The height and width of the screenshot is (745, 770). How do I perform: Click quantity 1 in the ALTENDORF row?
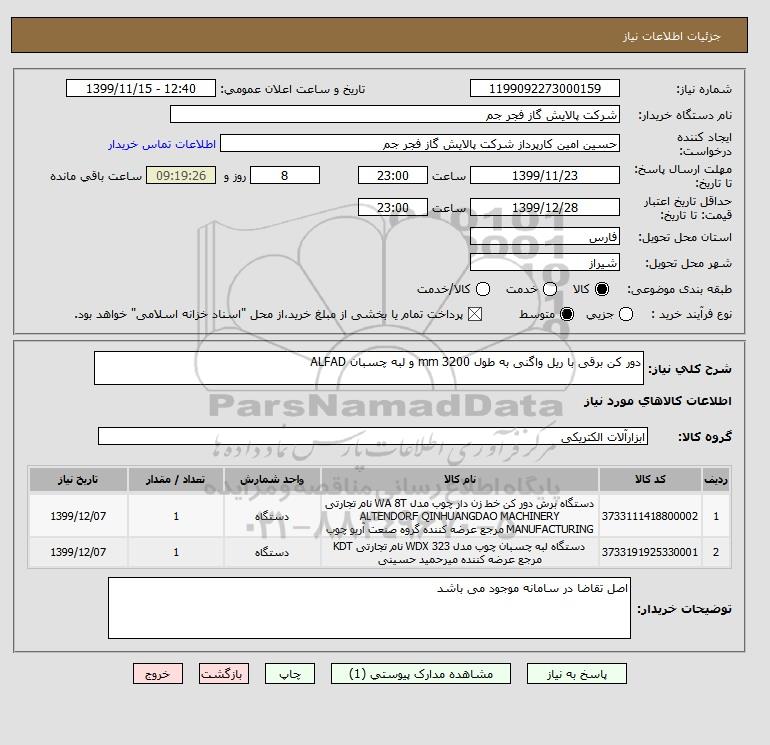click(x=176, y=516)
